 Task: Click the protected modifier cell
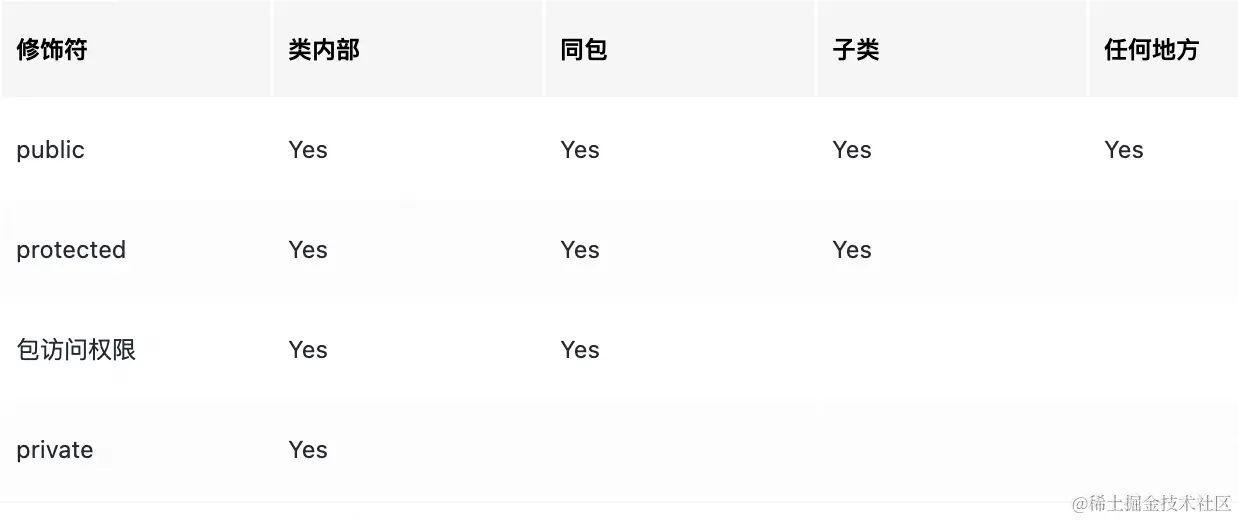71,250
